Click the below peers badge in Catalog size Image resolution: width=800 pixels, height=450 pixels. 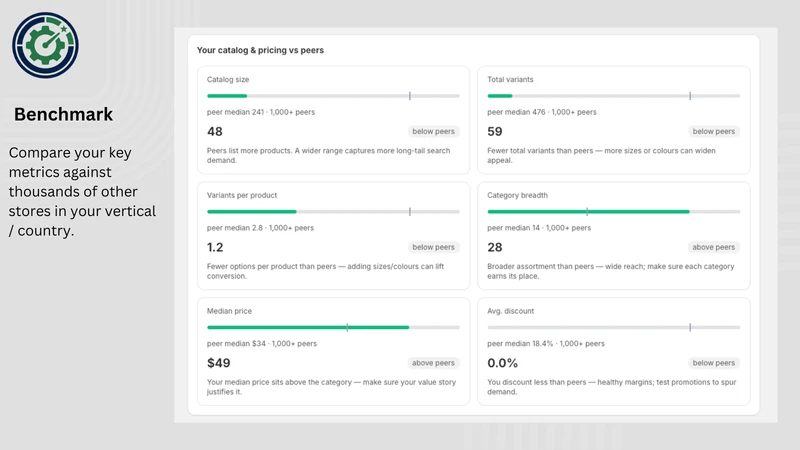click(x=433, y=132)
